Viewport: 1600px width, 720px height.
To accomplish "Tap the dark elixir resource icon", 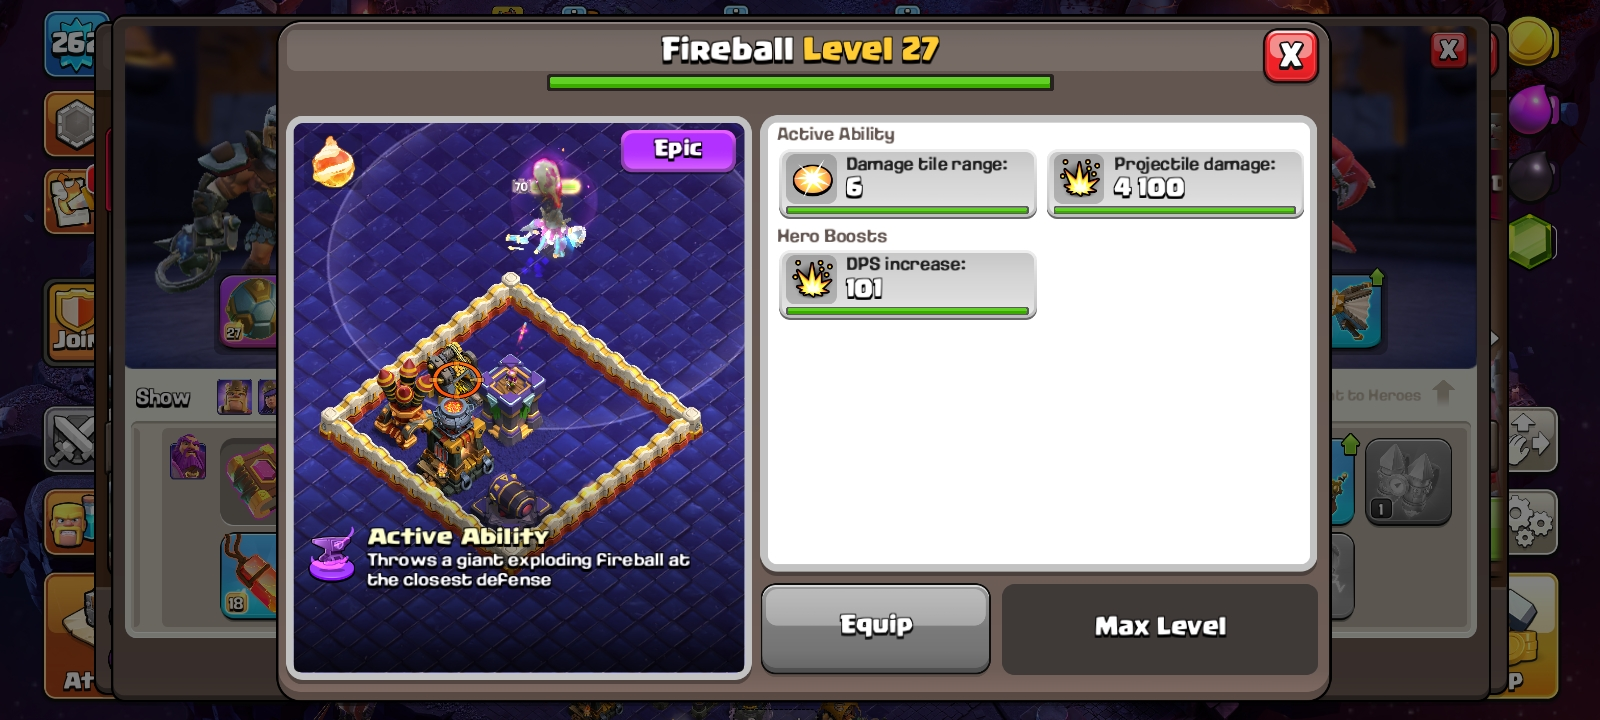I will point(1530,177).
